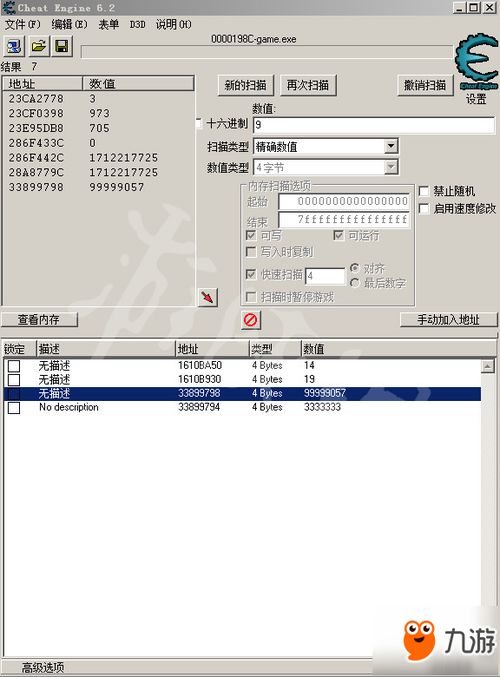
Task: Open the 文件(F) menu
Action: point(22,24)
